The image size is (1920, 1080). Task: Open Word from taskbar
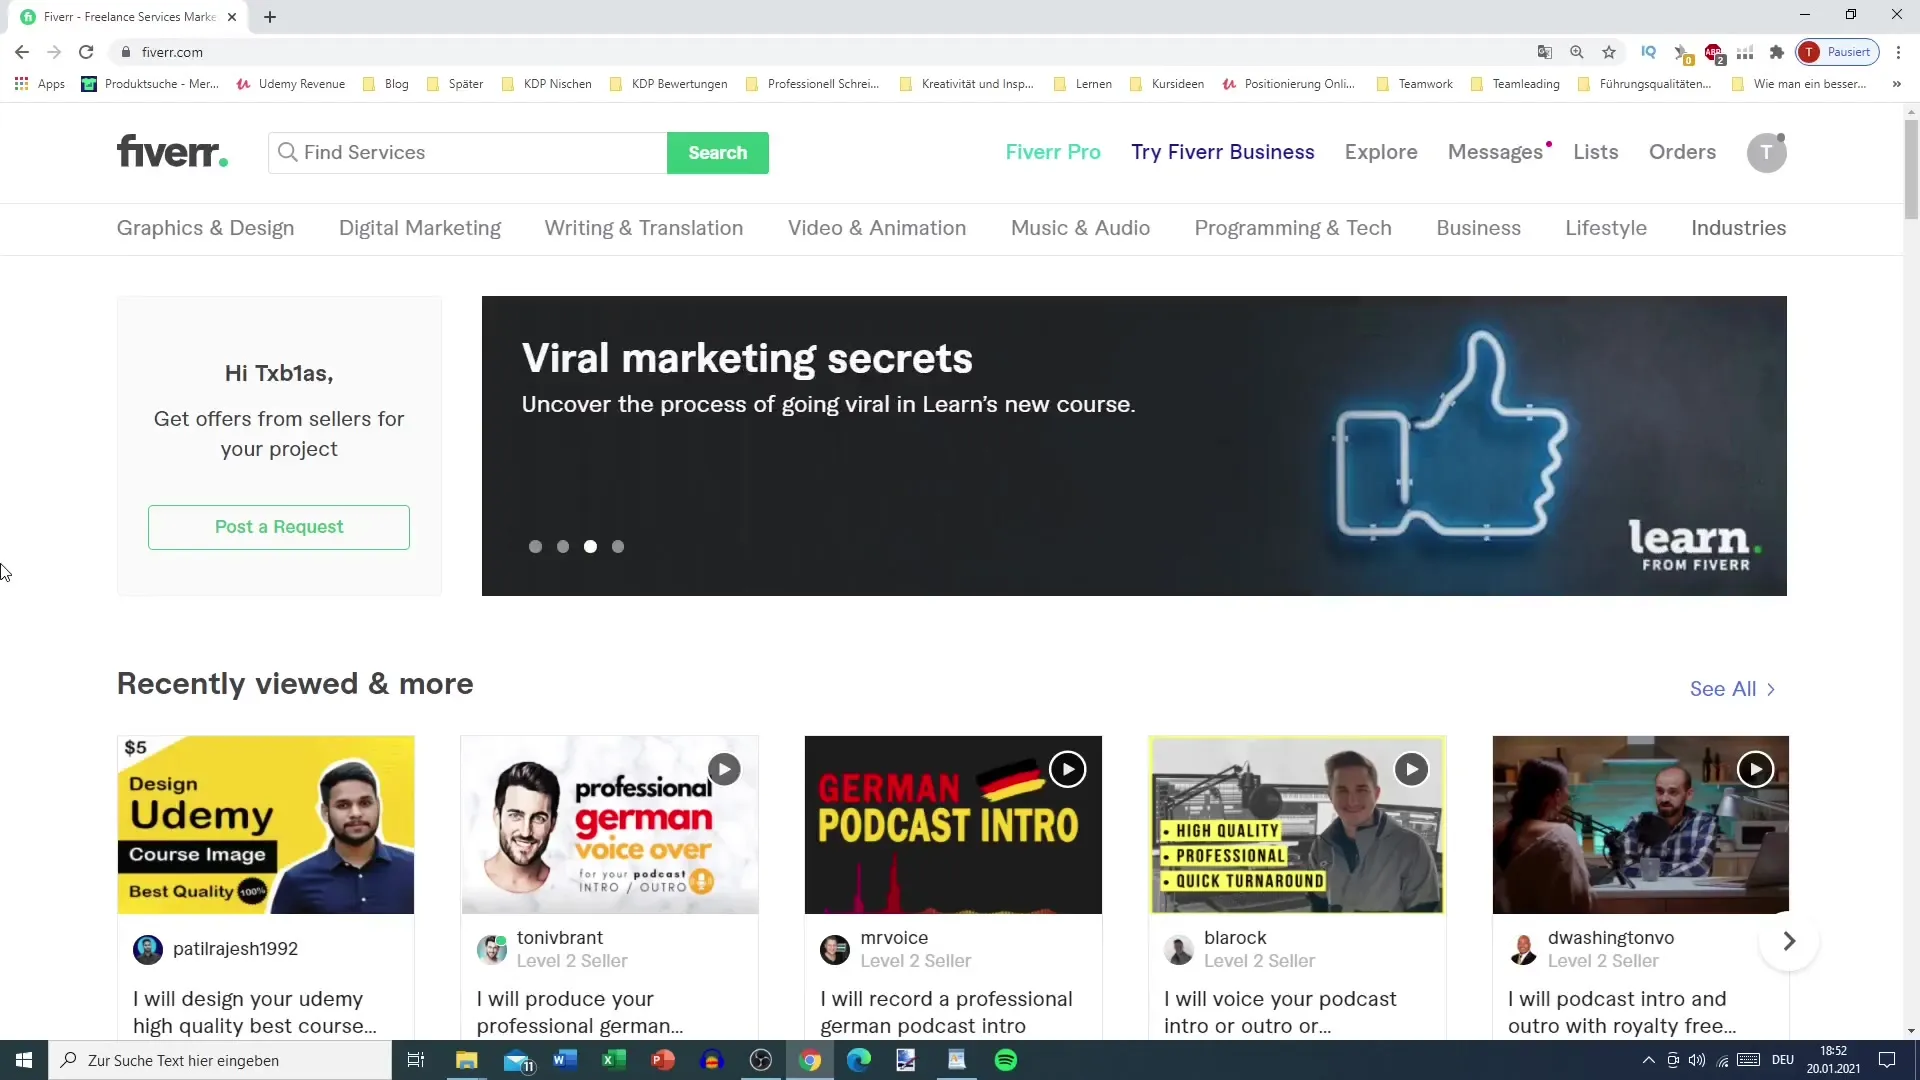coord(565,1060)
